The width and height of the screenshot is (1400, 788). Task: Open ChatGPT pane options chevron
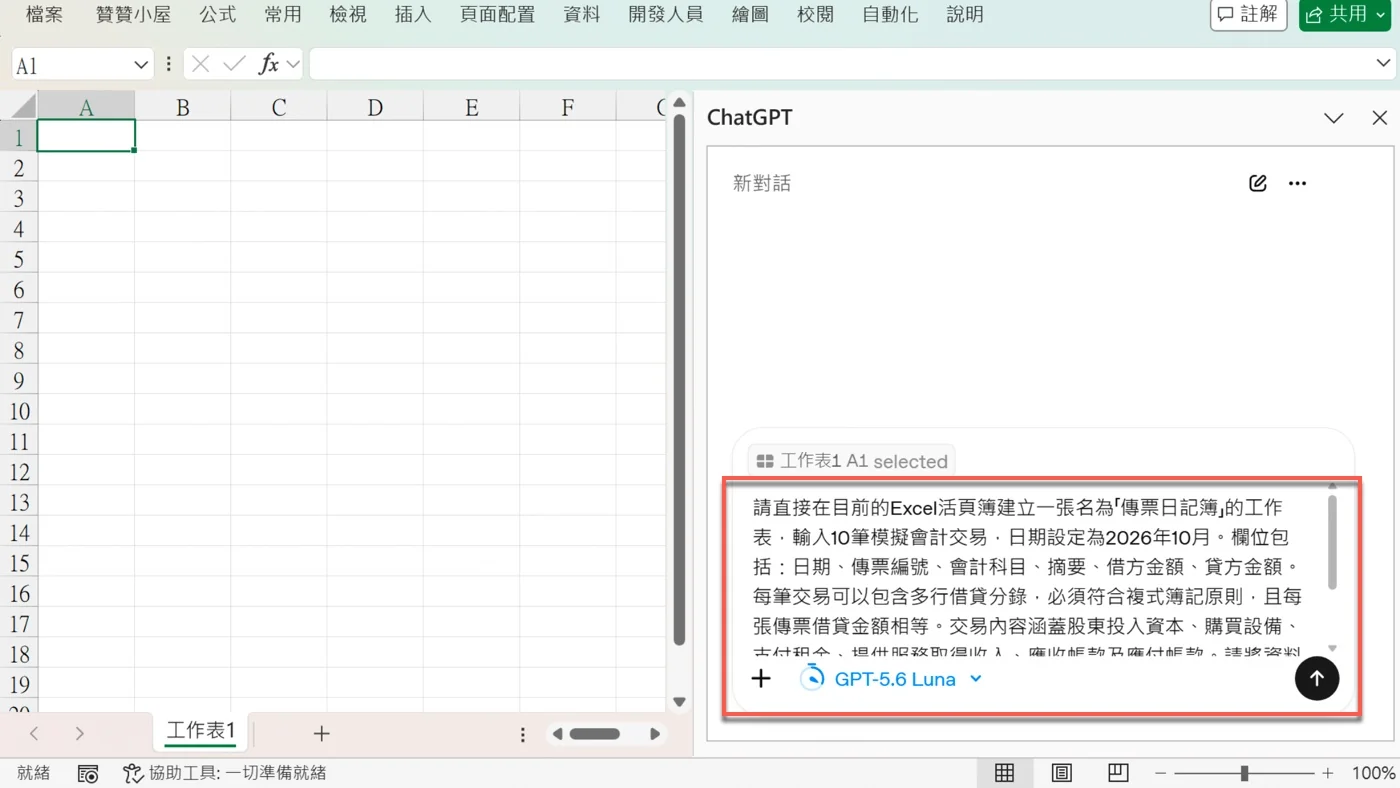coord(1333,118)
